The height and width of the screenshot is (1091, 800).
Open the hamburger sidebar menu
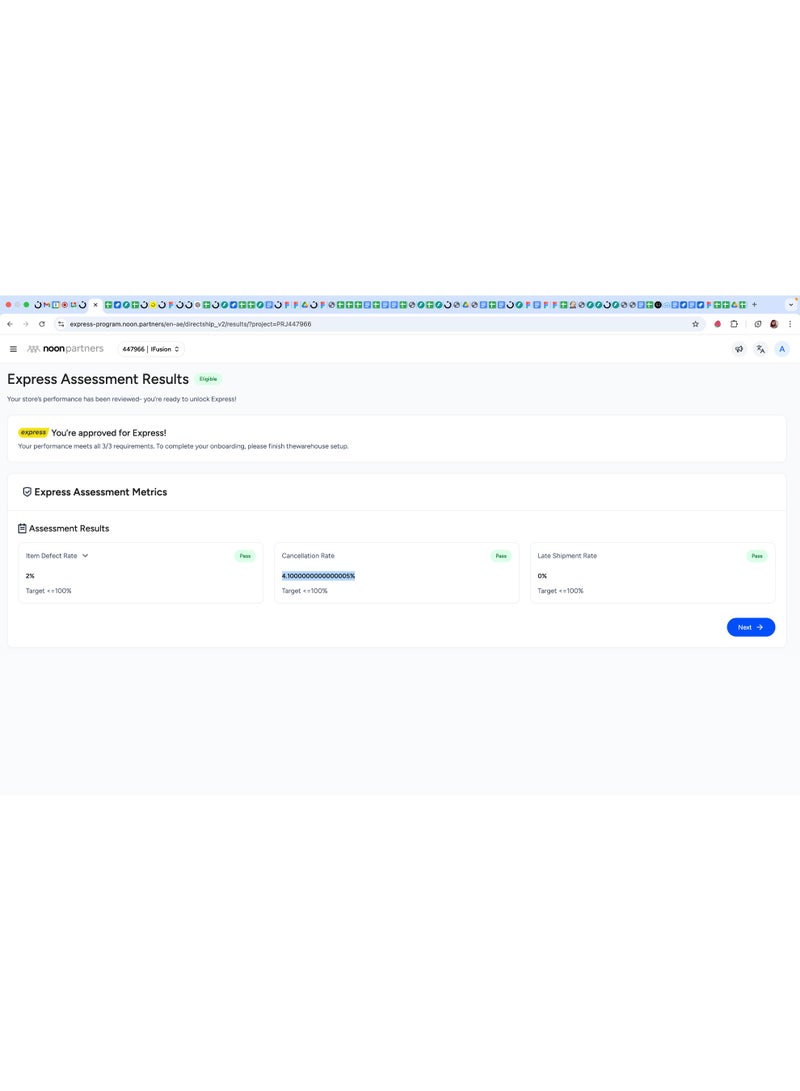click(13, 349)
